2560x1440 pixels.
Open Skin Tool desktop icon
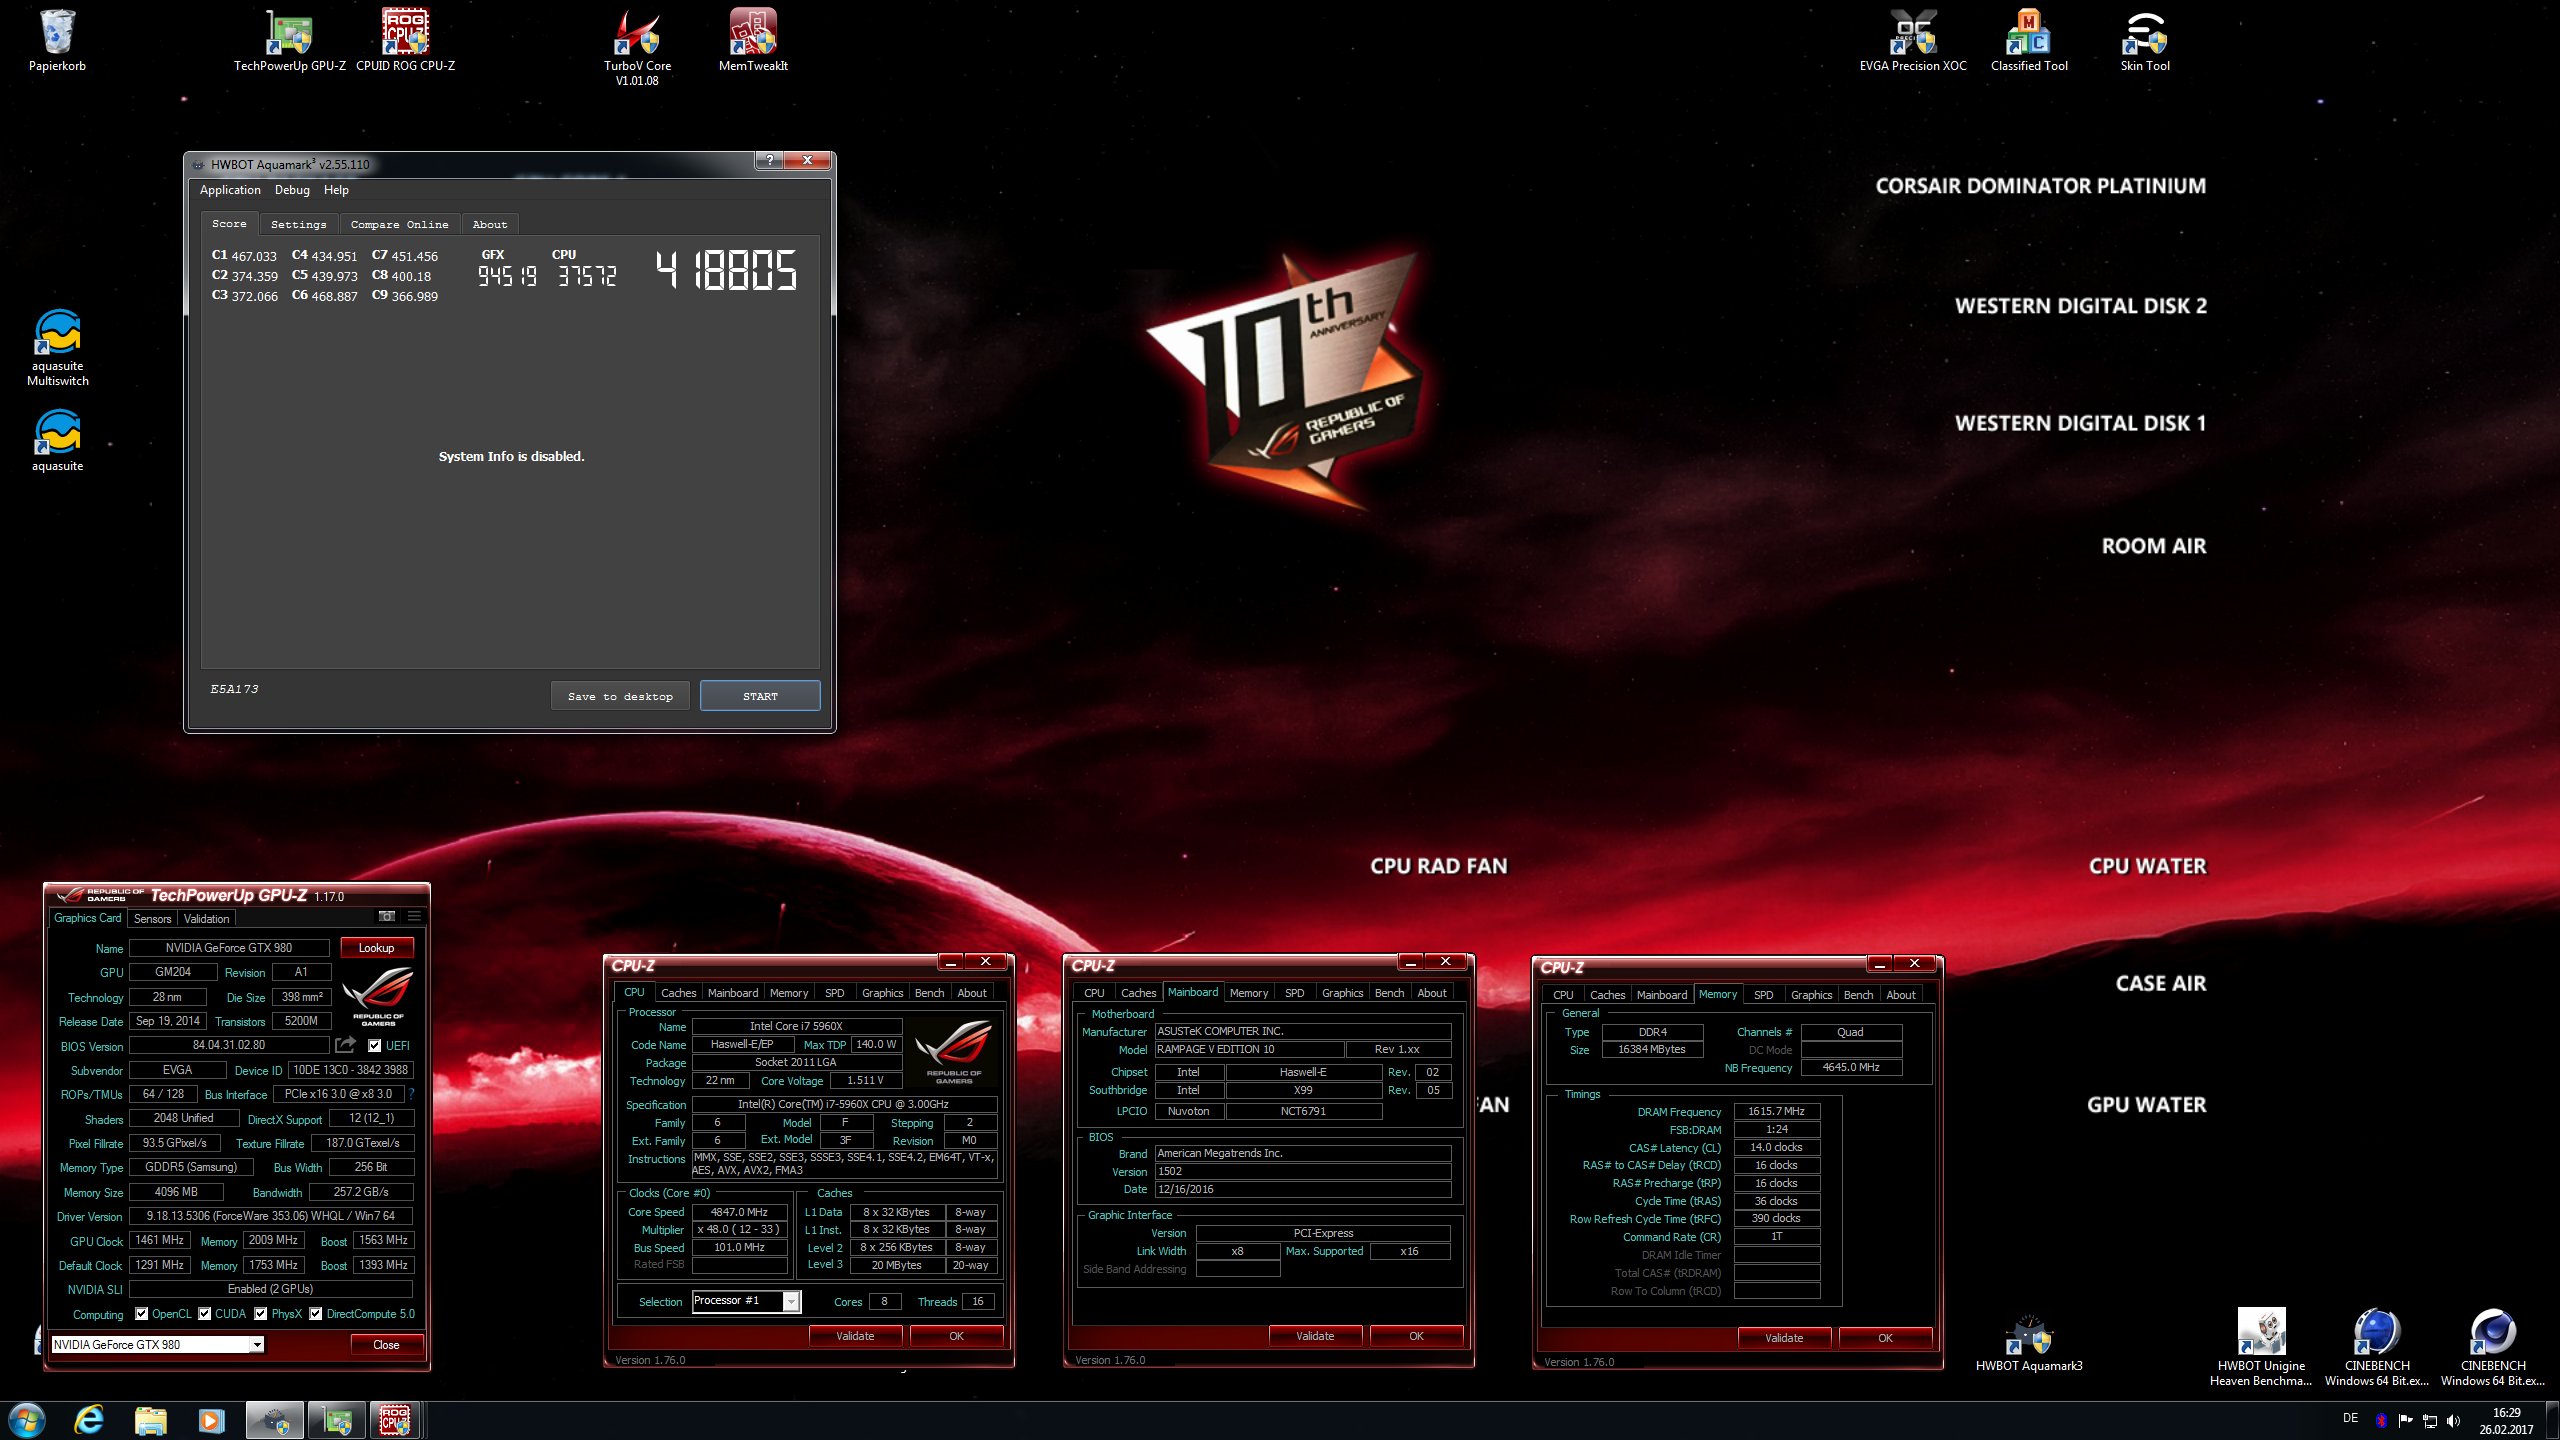pyautogui.click(x=2145, y=40)
